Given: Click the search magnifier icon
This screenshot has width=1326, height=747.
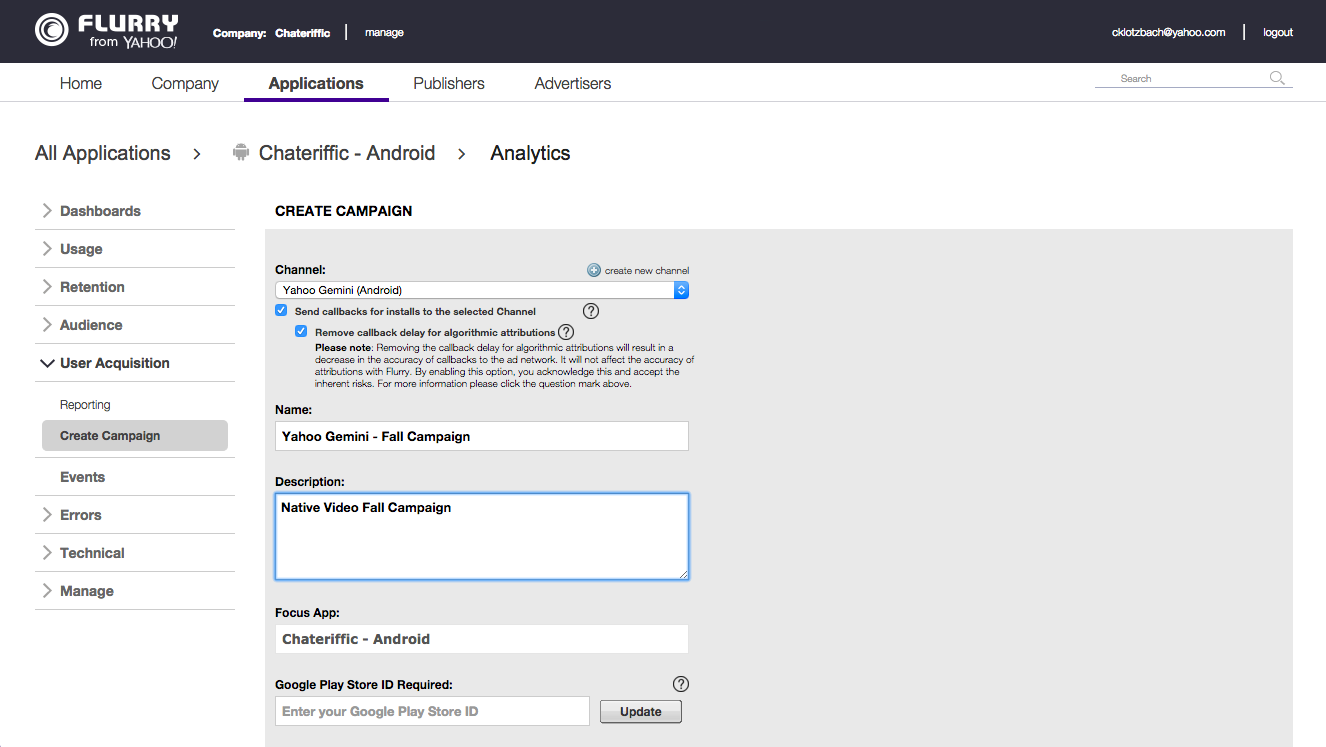Looking at the screenshot, I should tap(1277, 78).
